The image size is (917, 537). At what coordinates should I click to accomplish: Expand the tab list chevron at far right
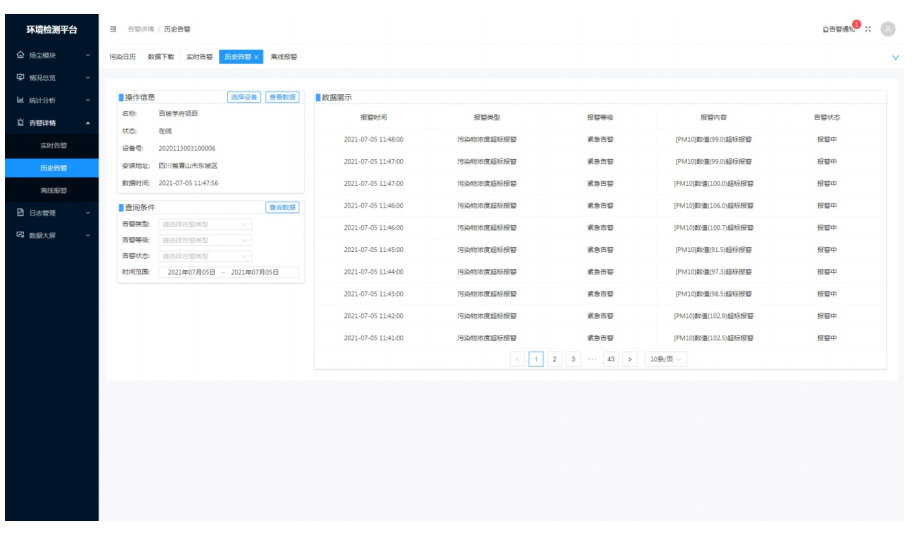coord(894,58)
